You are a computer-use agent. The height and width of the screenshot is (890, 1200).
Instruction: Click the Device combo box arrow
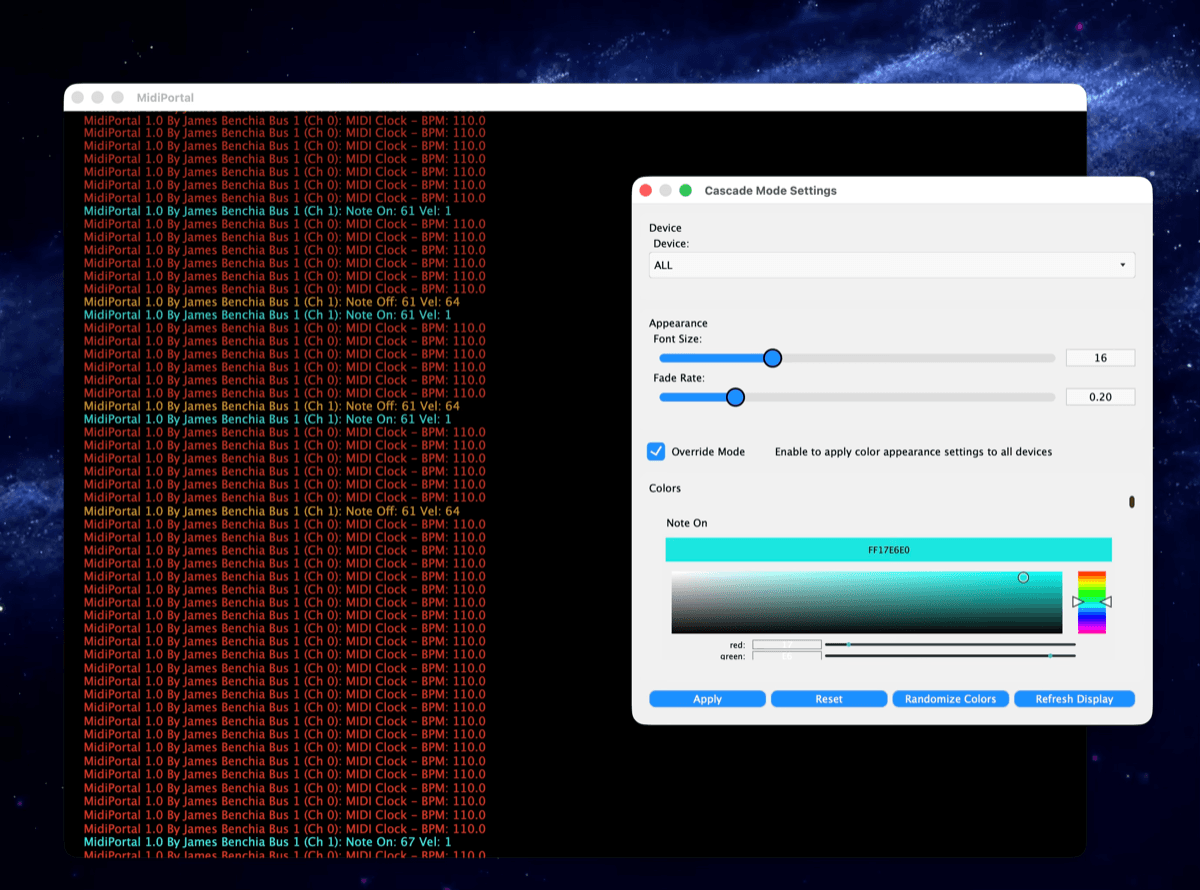coord(1122,265)
